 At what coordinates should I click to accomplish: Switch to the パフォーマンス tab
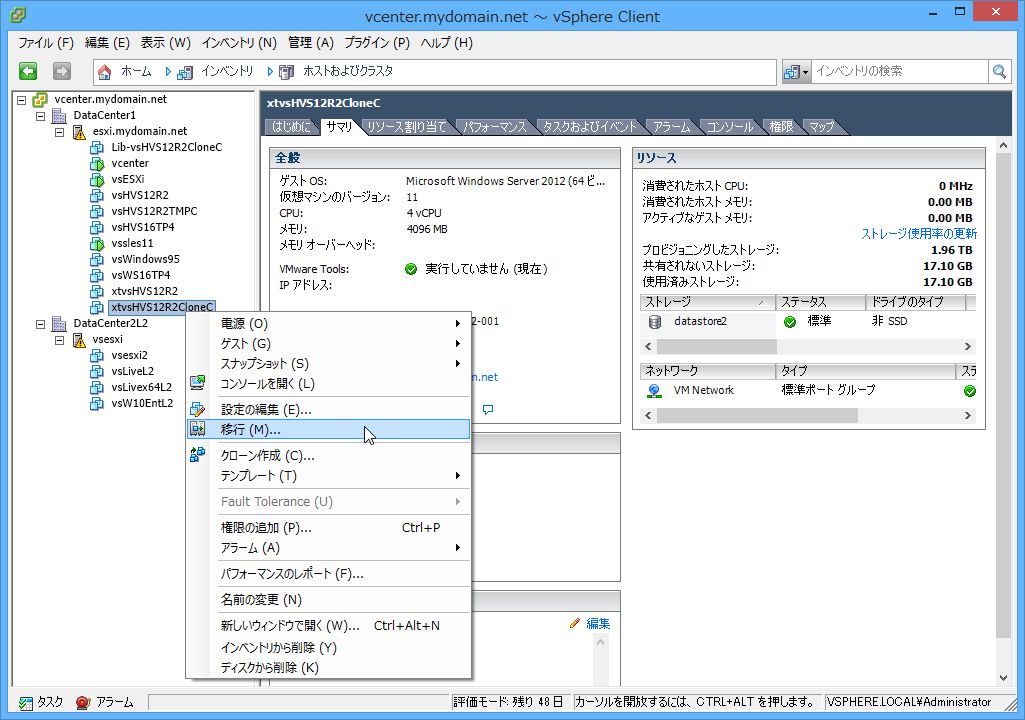tap(495, 127)
